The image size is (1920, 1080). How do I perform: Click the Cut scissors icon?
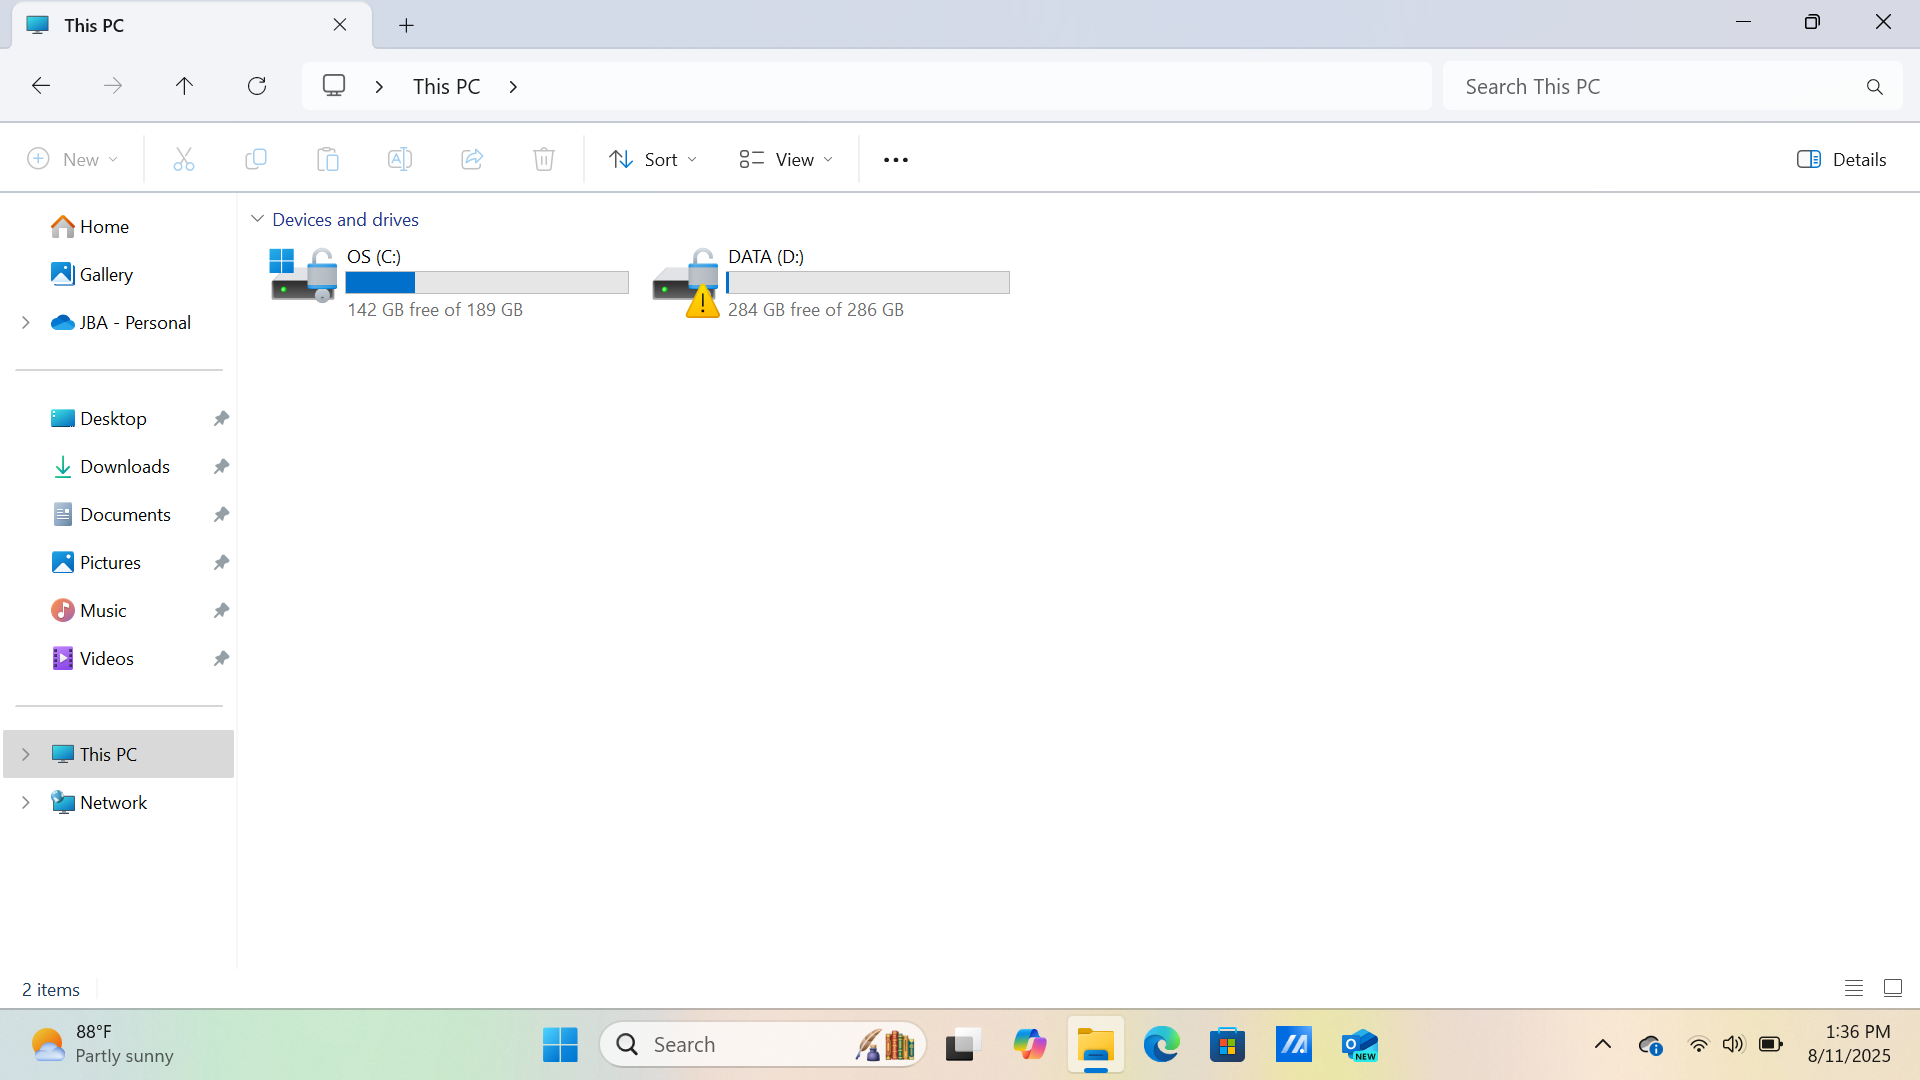[184, 159]
